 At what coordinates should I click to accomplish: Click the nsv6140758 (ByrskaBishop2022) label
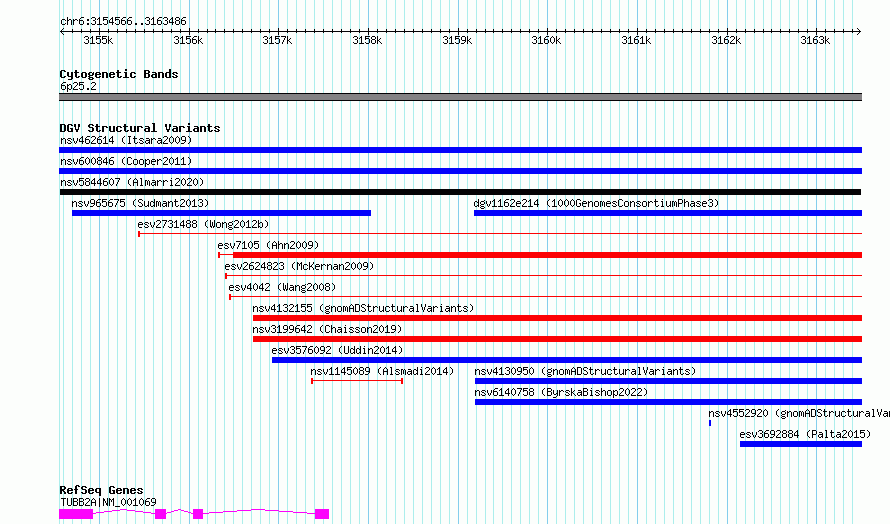[561, 392]
